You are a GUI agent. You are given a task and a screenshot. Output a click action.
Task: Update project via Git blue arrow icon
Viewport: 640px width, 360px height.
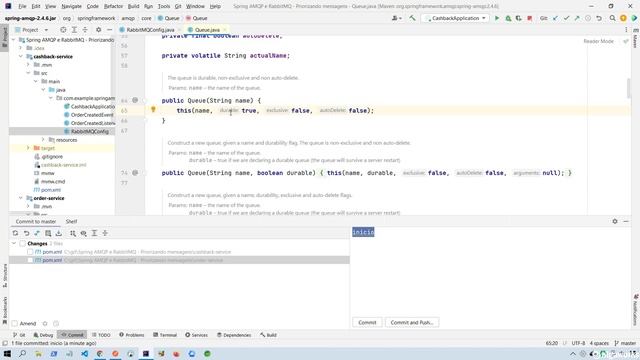(556, 18)
